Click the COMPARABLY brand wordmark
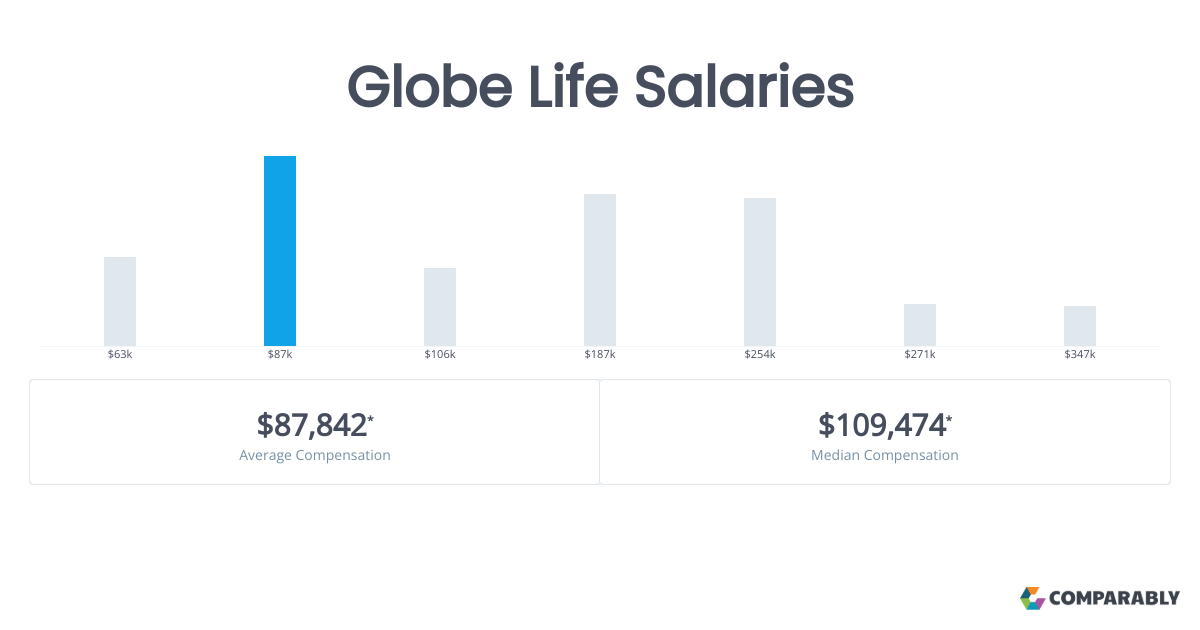 pos(1114,599)
